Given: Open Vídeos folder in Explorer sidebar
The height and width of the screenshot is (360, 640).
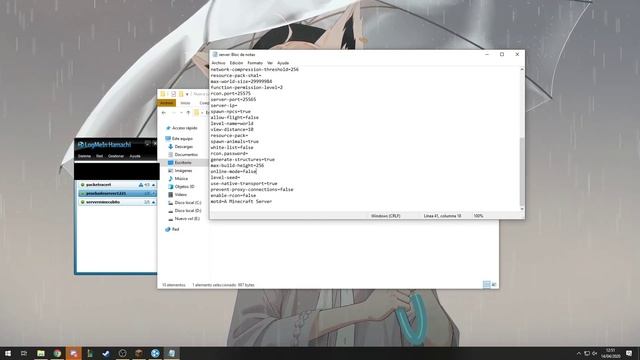Looking at the screenshot, I should pos(178,195).
